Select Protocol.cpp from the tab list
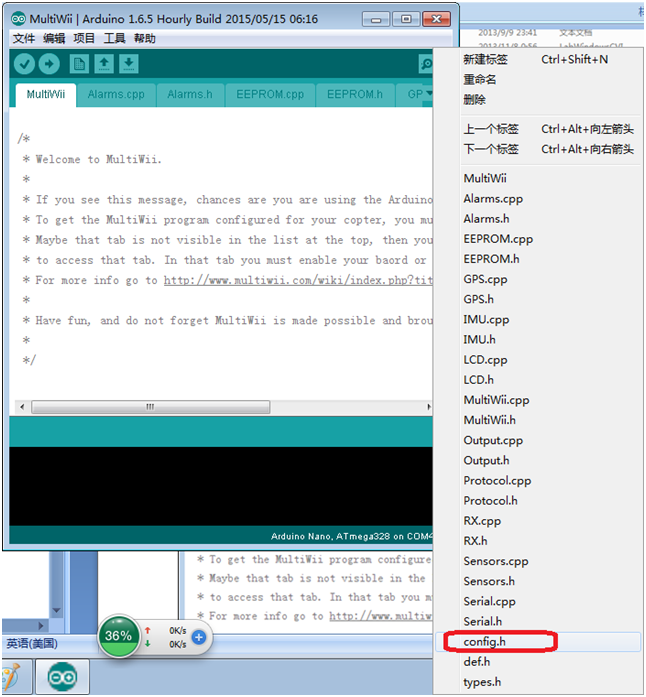The image size is (646, 697). point(538,481)
